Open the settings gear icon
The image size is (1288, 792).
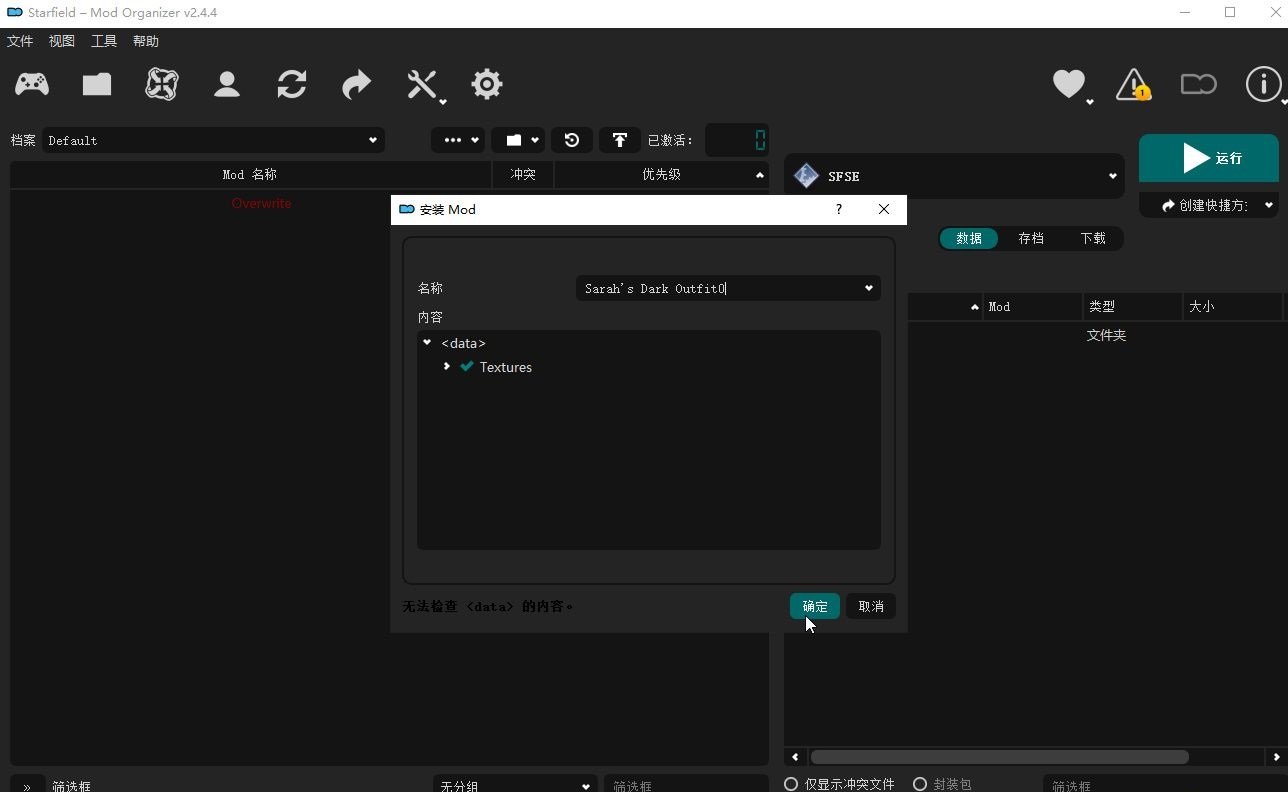pos(487,84)
